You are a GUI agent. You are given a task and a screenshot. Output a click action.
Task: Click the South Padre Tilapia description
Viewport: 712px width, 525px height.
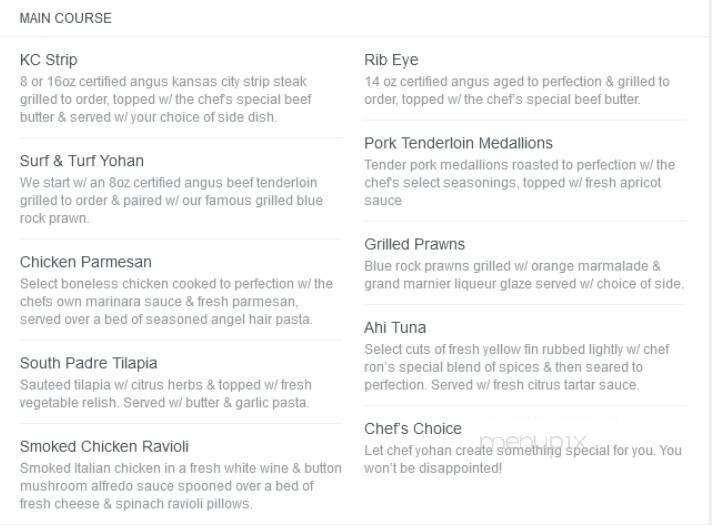pyautogui.click(x=166, y=393)
